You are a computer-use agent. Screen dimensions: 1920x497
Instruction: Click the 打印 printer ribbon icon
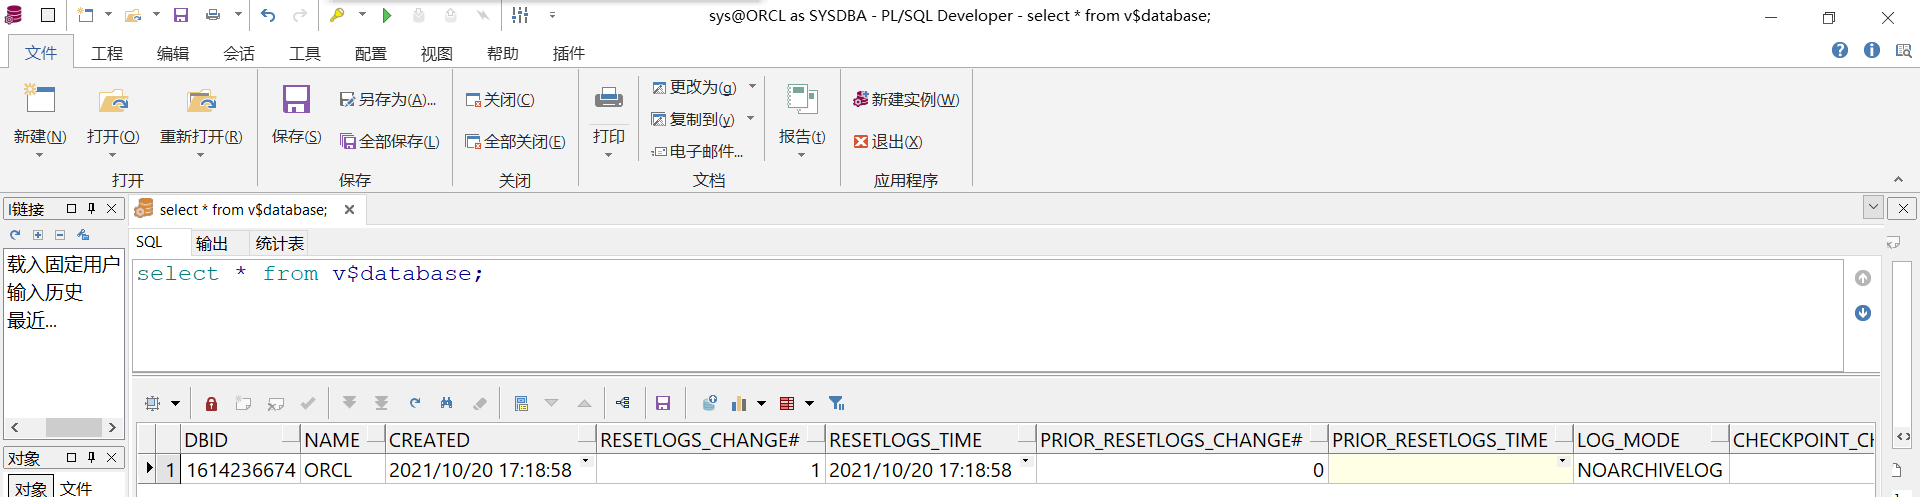[x=609, y=98]
